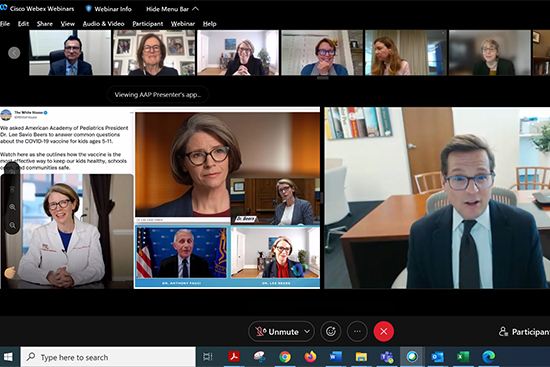550x367 pixels.
Task: Select the thumbnail of woman with clasped hands
Action: coord(238,53)
